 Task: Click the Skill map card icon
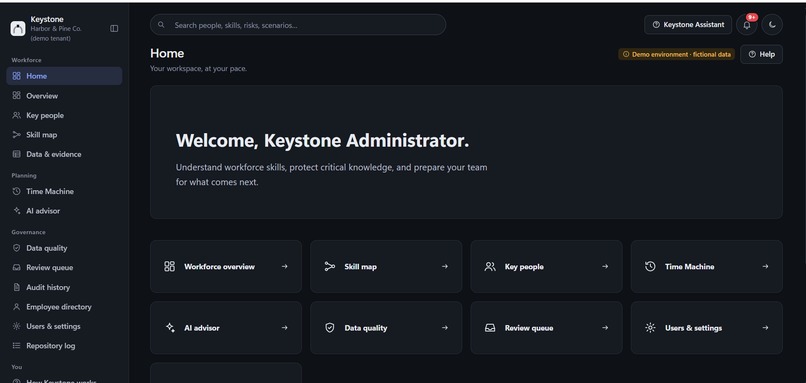point(330,266)
